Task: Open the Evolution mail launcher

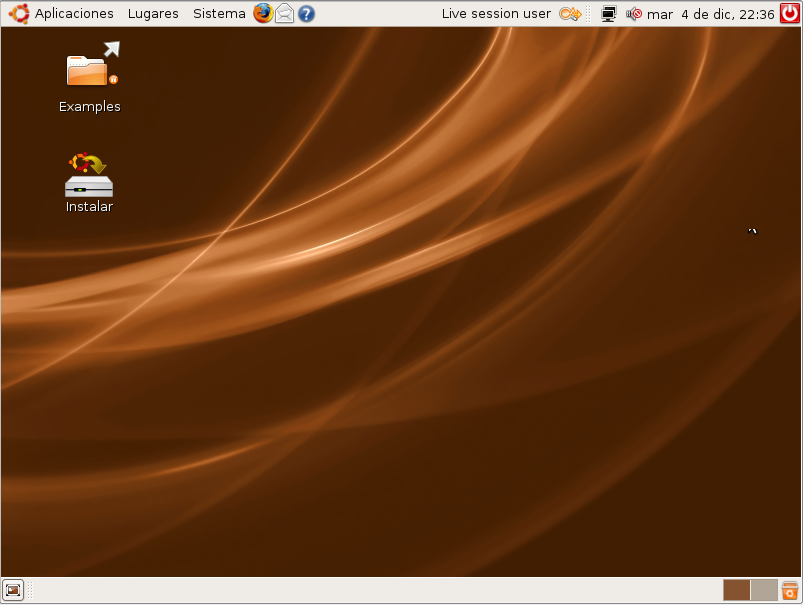Action: click(x=285, y=14)
